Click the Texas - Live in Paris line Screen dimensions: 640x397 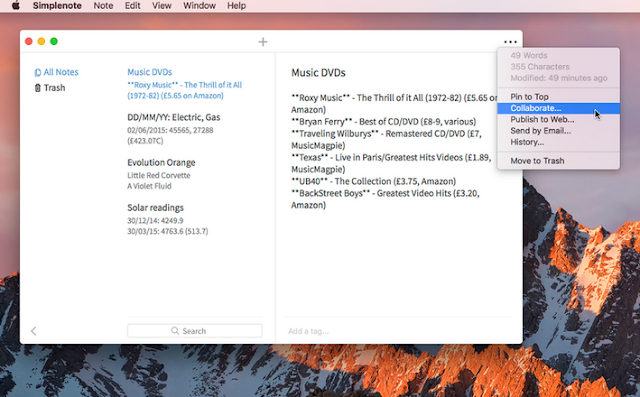(x=391, y=163)
